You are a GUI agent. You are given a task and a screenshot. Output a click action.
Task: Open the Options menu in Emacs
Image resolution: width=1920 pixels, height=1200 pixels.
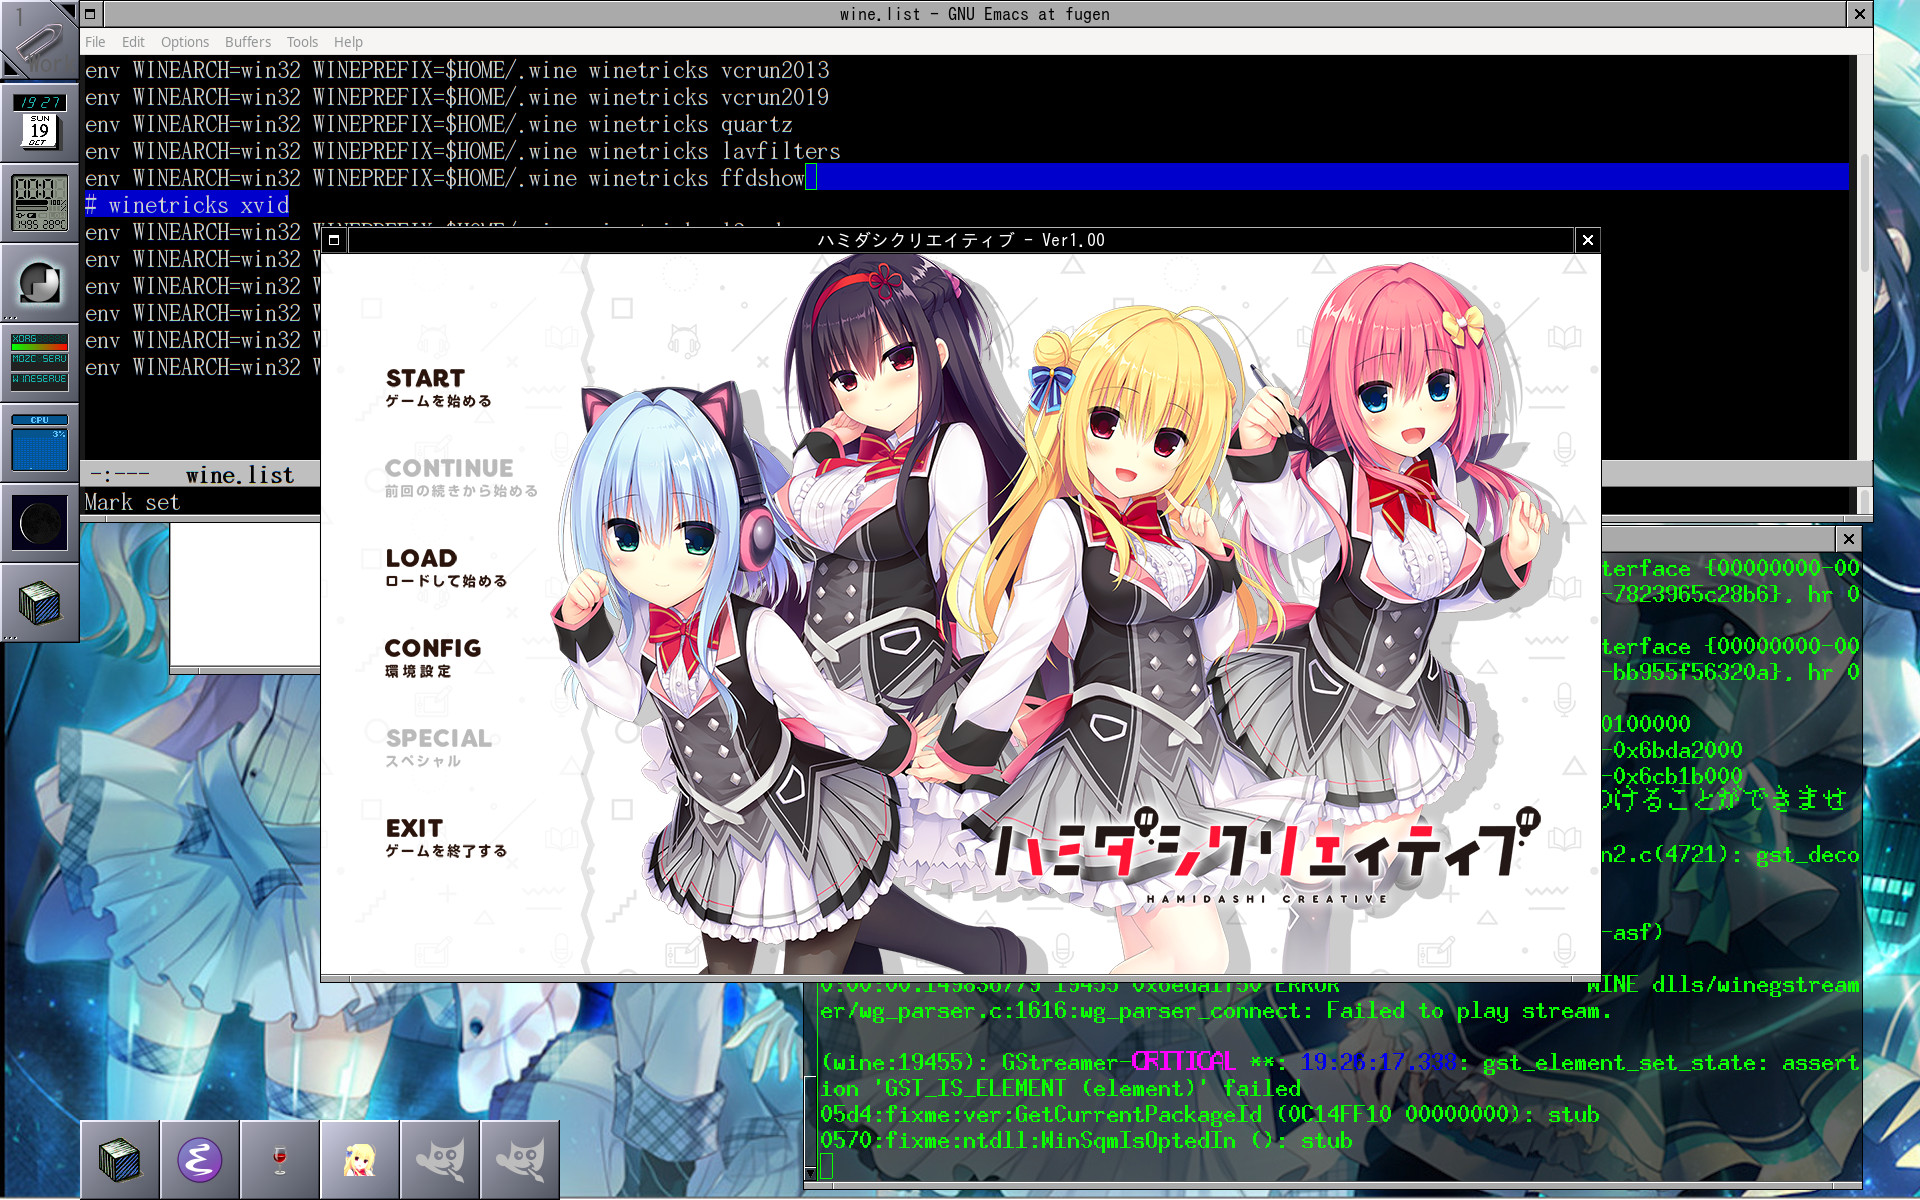coord(185,42)
